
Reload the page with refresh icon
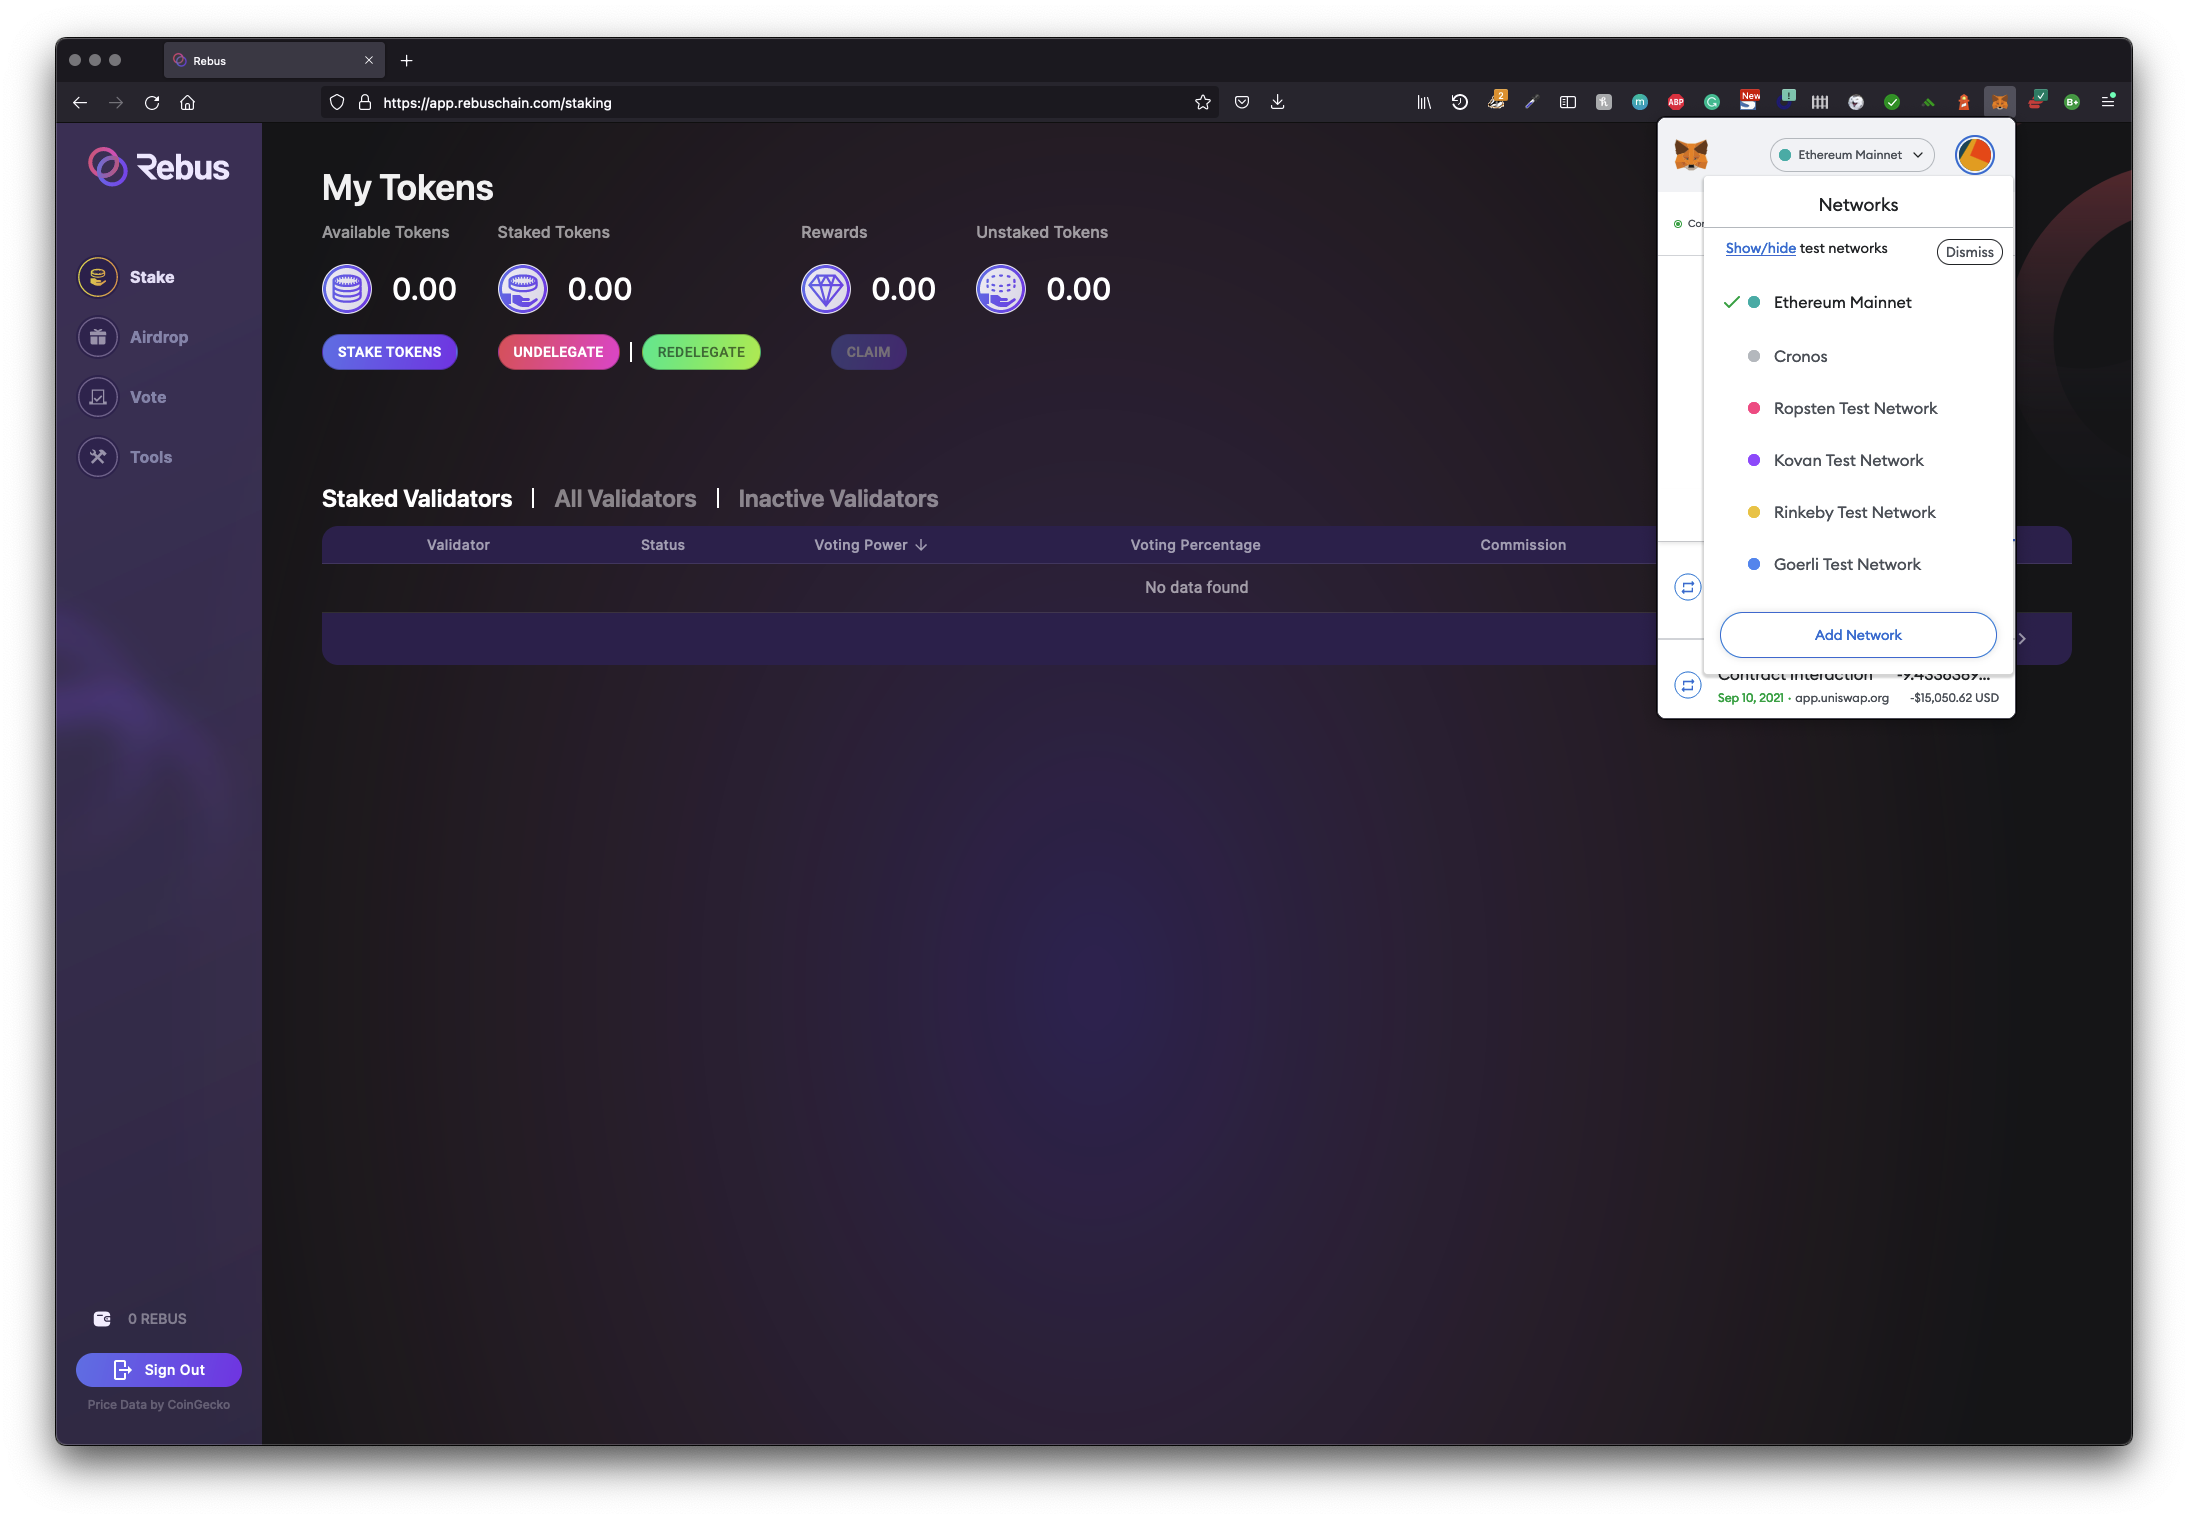point(152,102)
